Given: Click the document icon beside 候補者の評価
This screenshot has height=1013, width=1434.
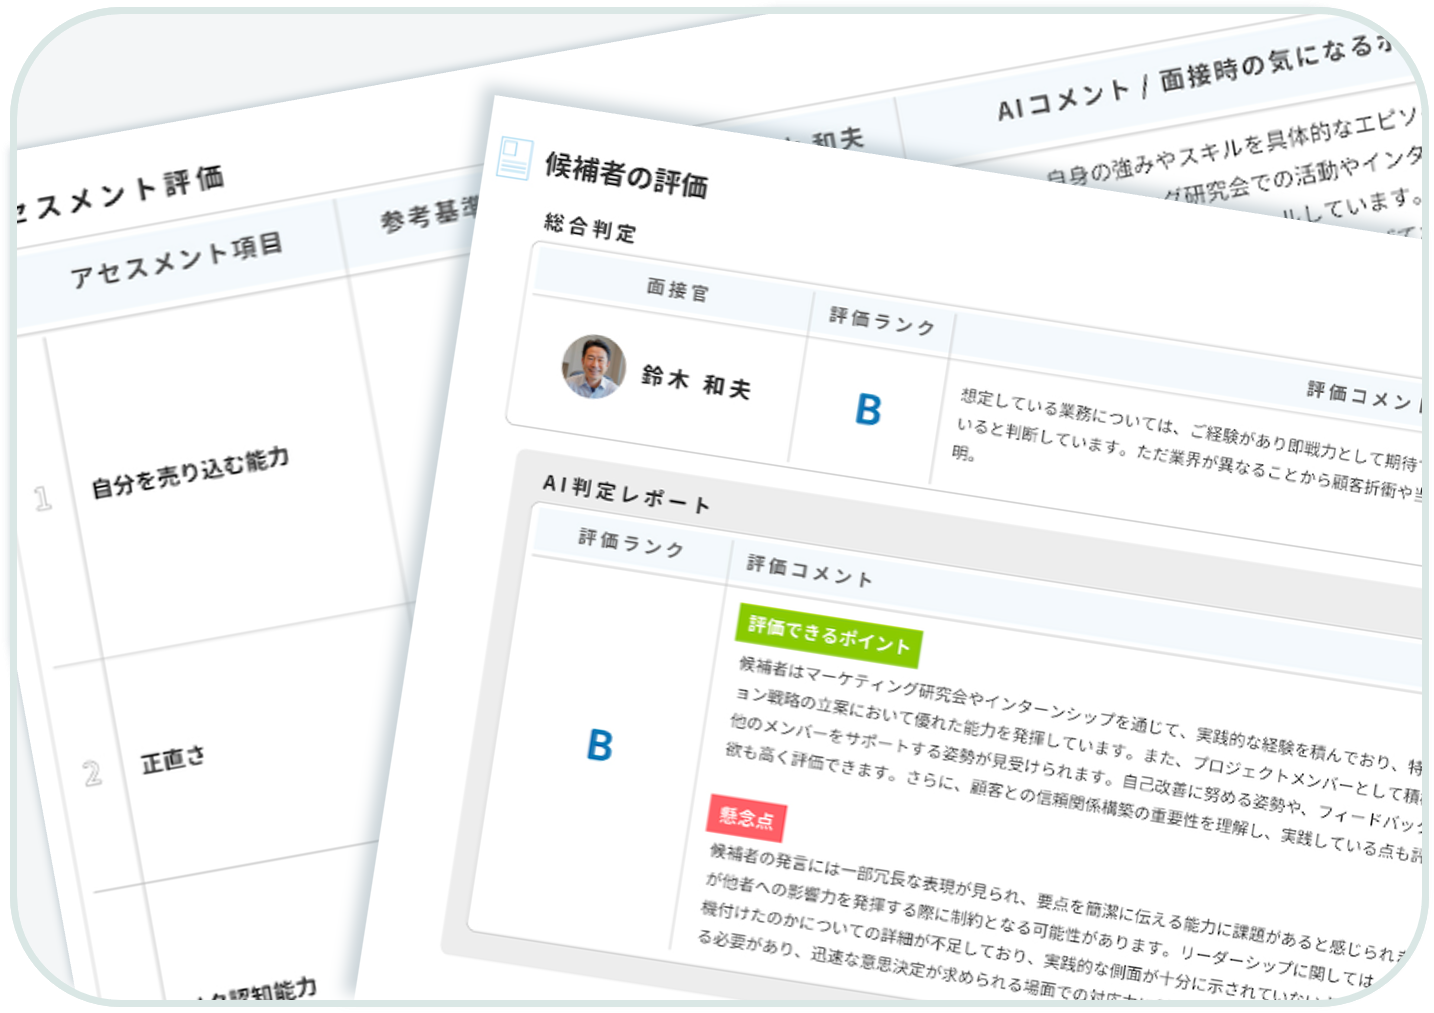Looking at the screenshot, I should point(514,158).
